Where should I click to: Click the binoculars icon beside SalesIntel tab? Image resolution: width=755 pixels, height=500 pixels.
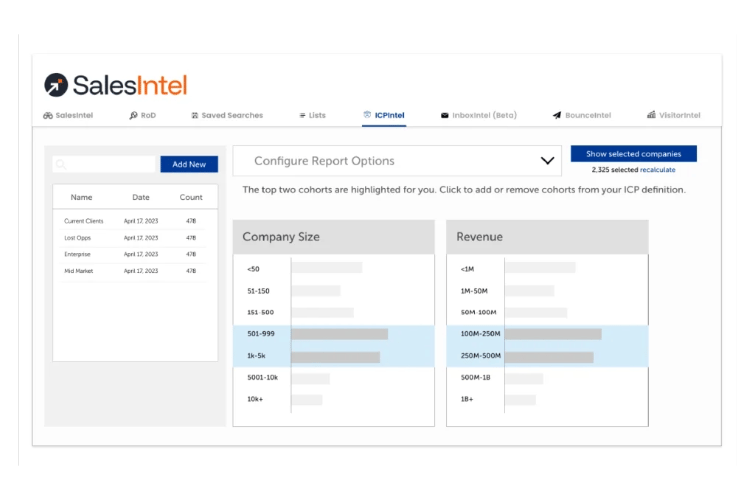click(48, 116)
